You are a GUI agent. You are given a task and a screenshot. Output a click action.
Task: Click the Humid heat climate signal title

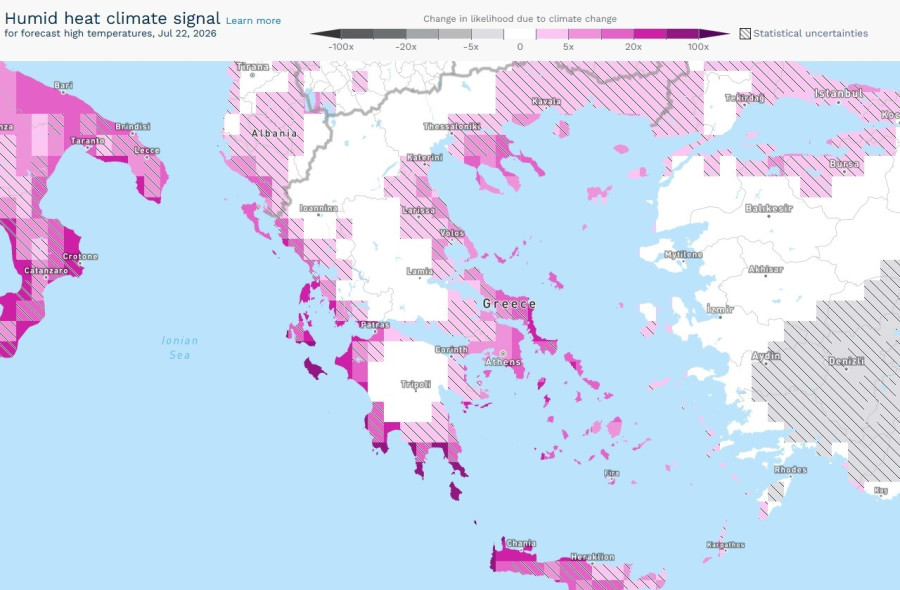pyautogui.click(x=112, y=18)
